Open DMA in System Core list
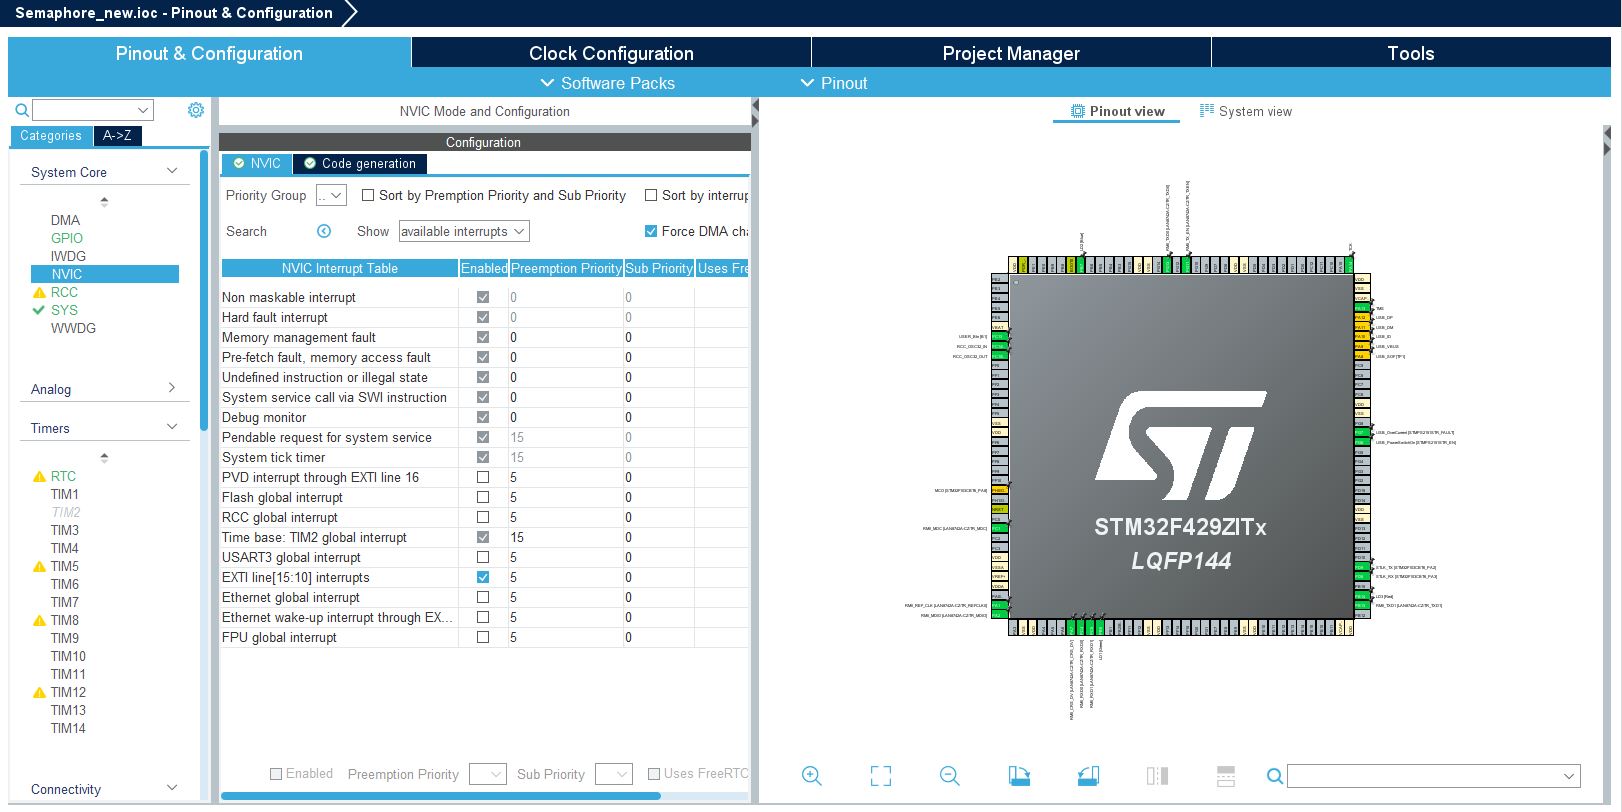This screenshot has width=1622, height=812. [x=65, y=220]
